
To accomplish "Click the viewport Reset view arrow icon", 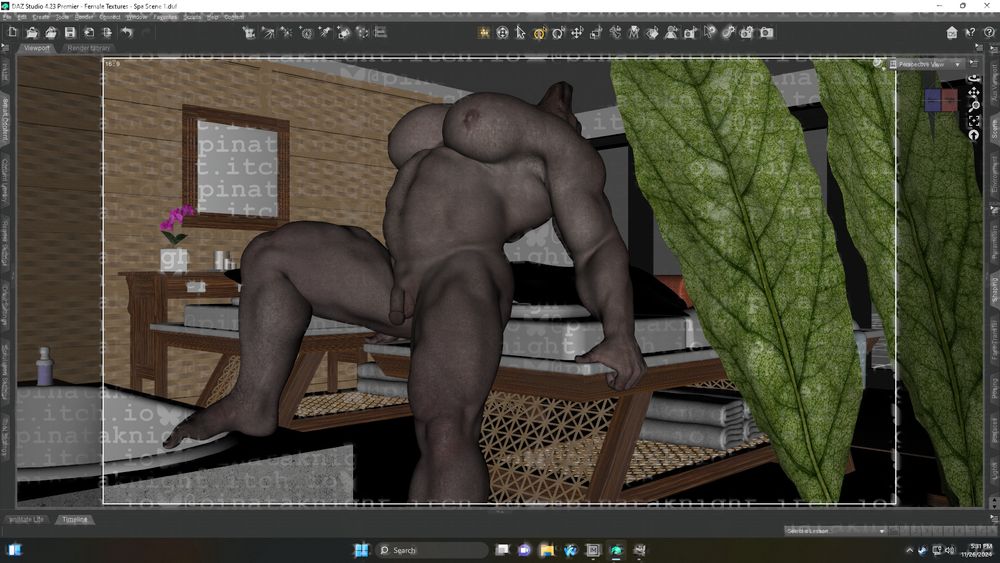I will coord(974,135).
